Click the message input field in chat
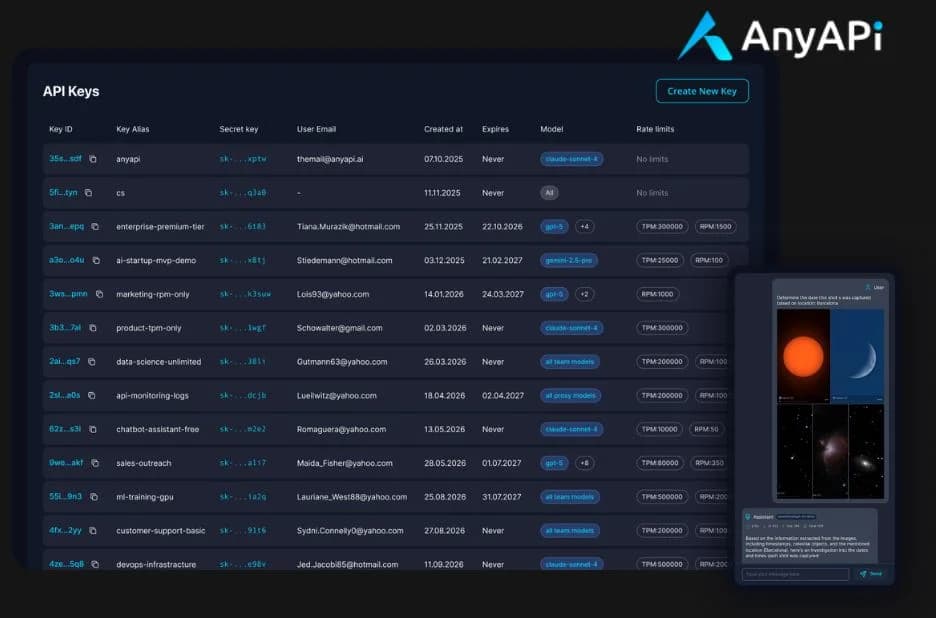 pyautogui.click(x=795, y=574)
